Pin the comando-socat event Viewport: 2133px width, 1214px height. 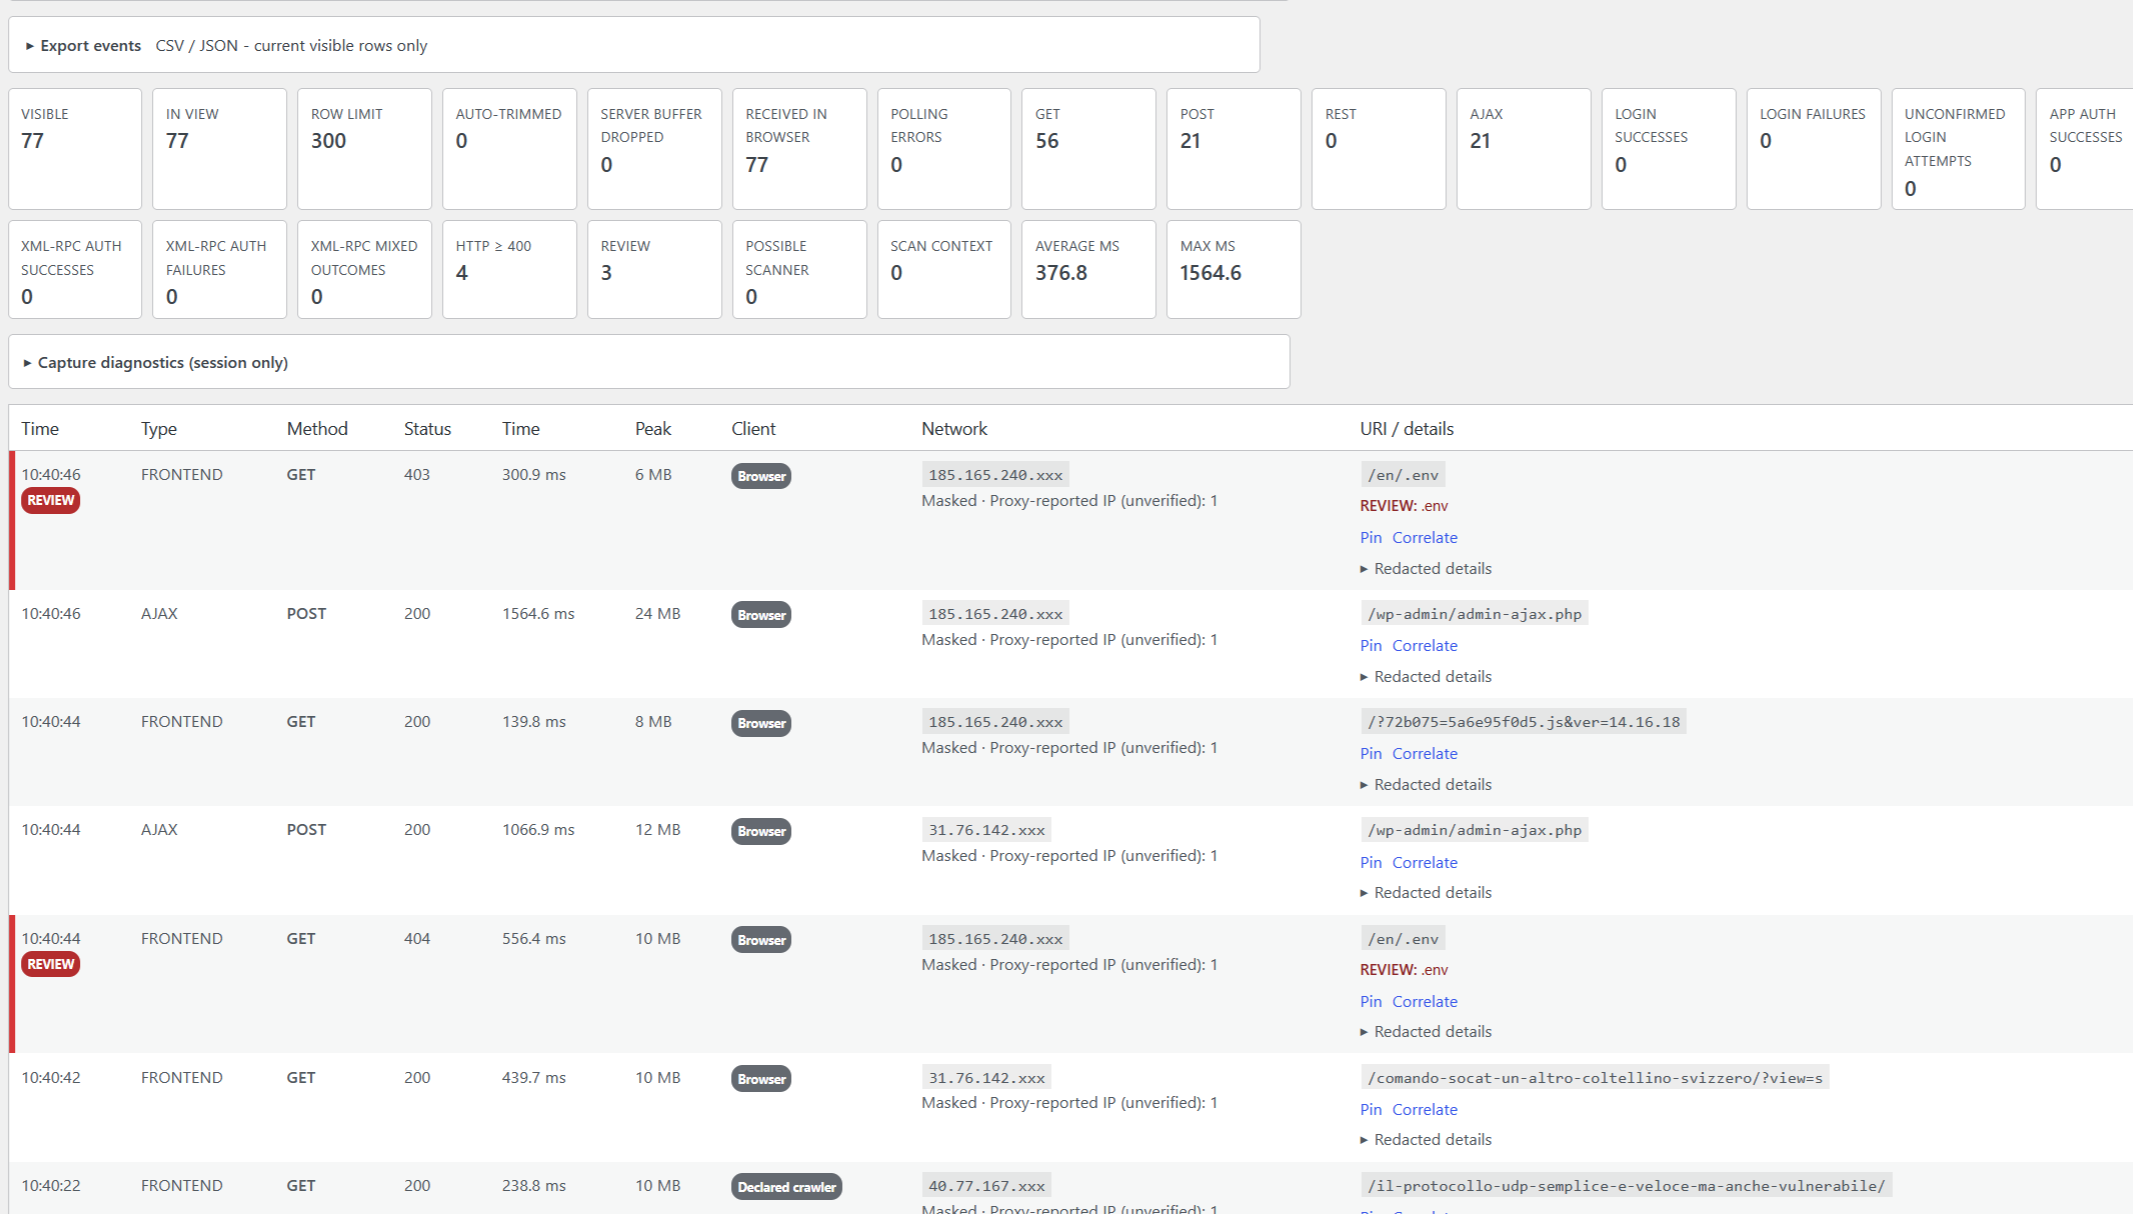1370,1109
